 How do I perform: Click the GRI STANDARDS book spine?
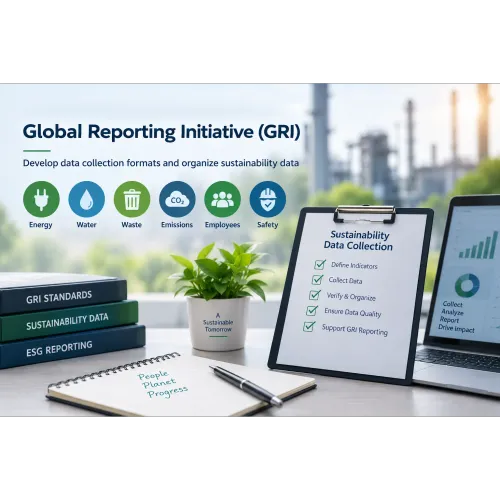[x=63, y=296]
